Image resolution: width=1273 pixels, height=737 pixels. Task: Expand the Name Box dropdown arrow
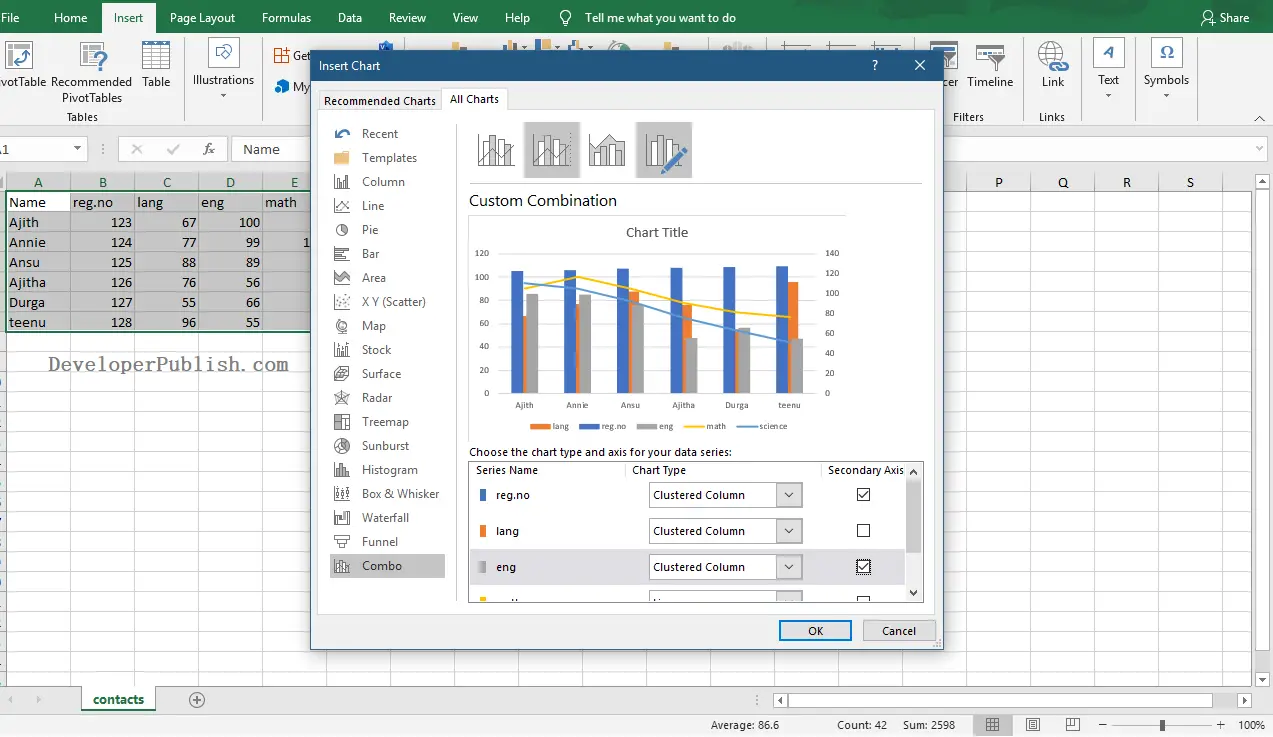coord(77,149)
